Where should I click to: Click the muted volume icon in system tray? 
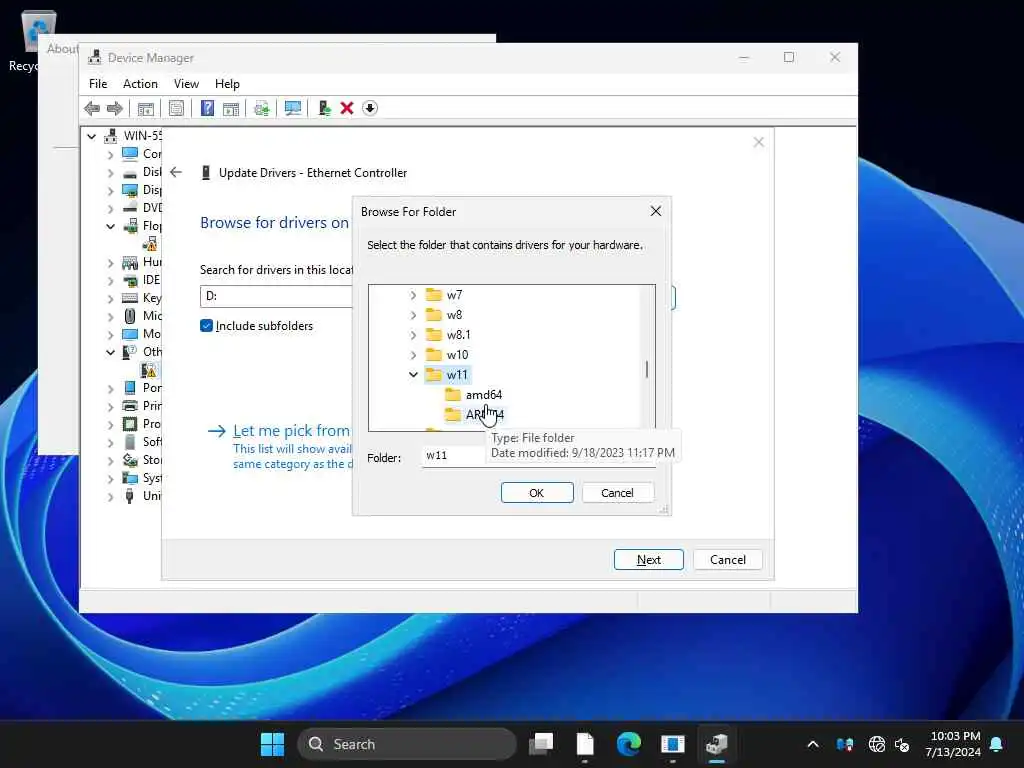(902, 744)
